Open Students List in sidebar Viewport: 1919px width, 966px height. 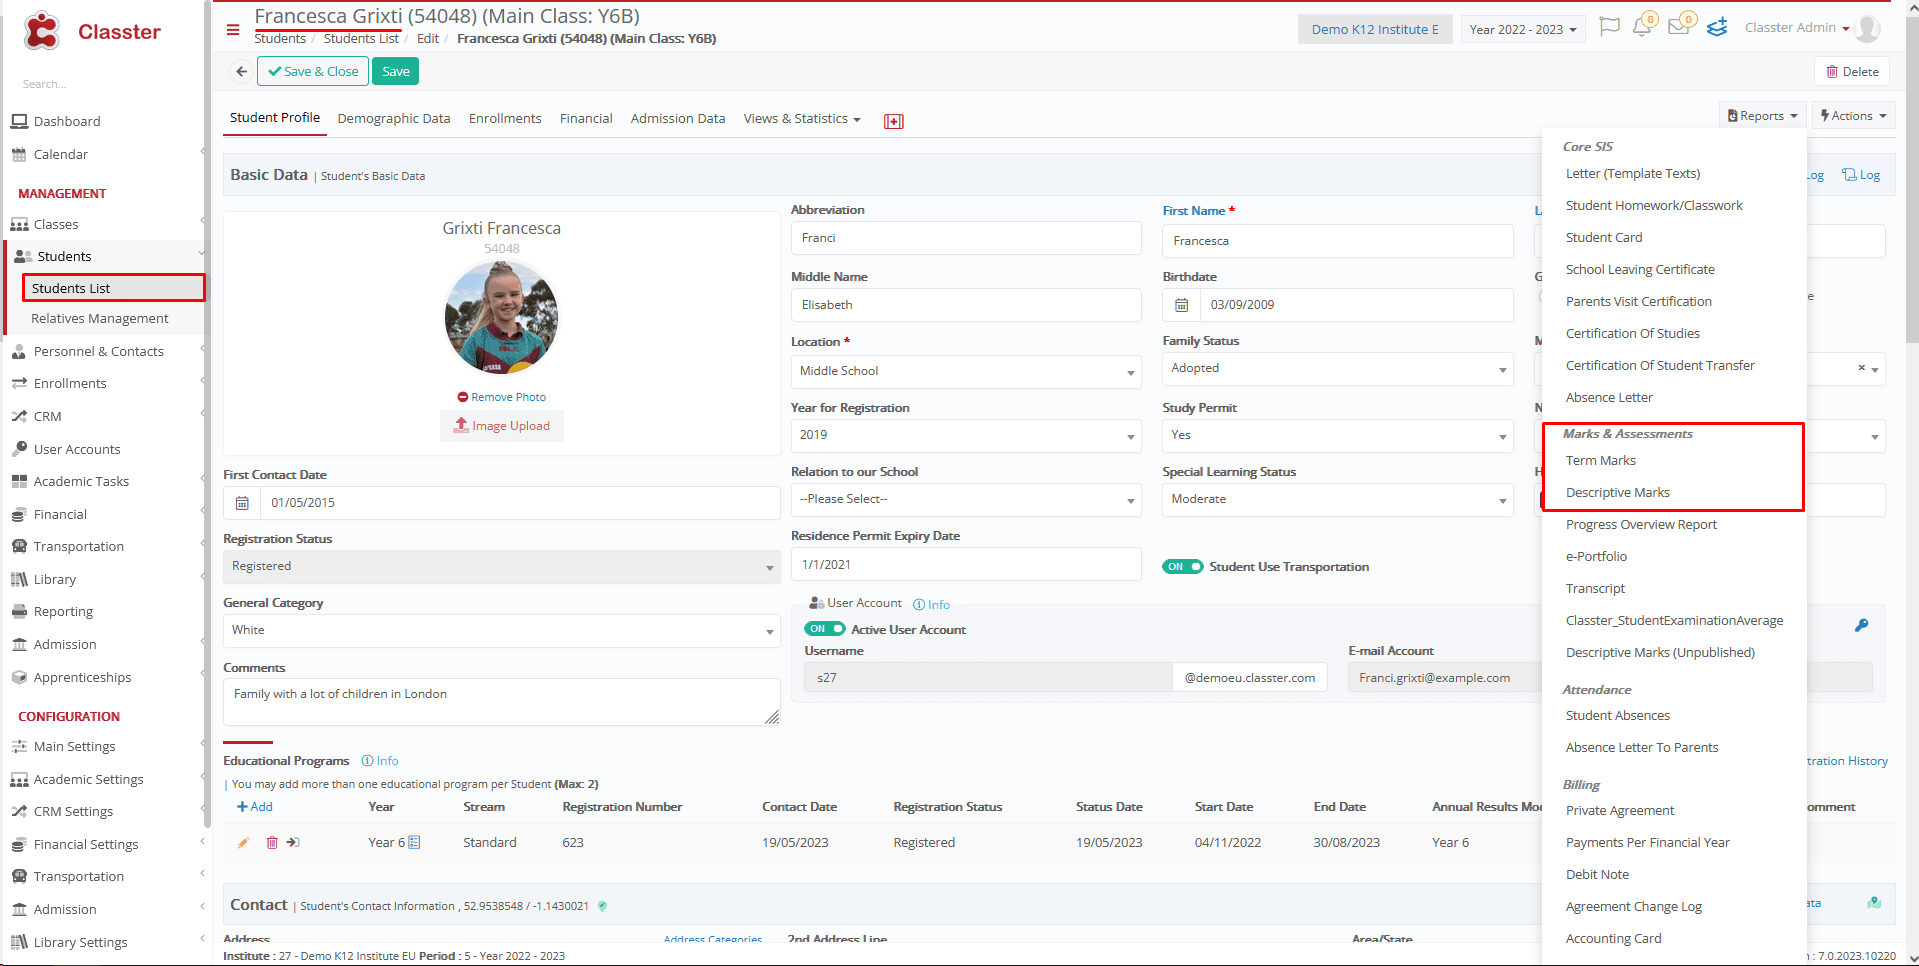[x=114, y=288]
